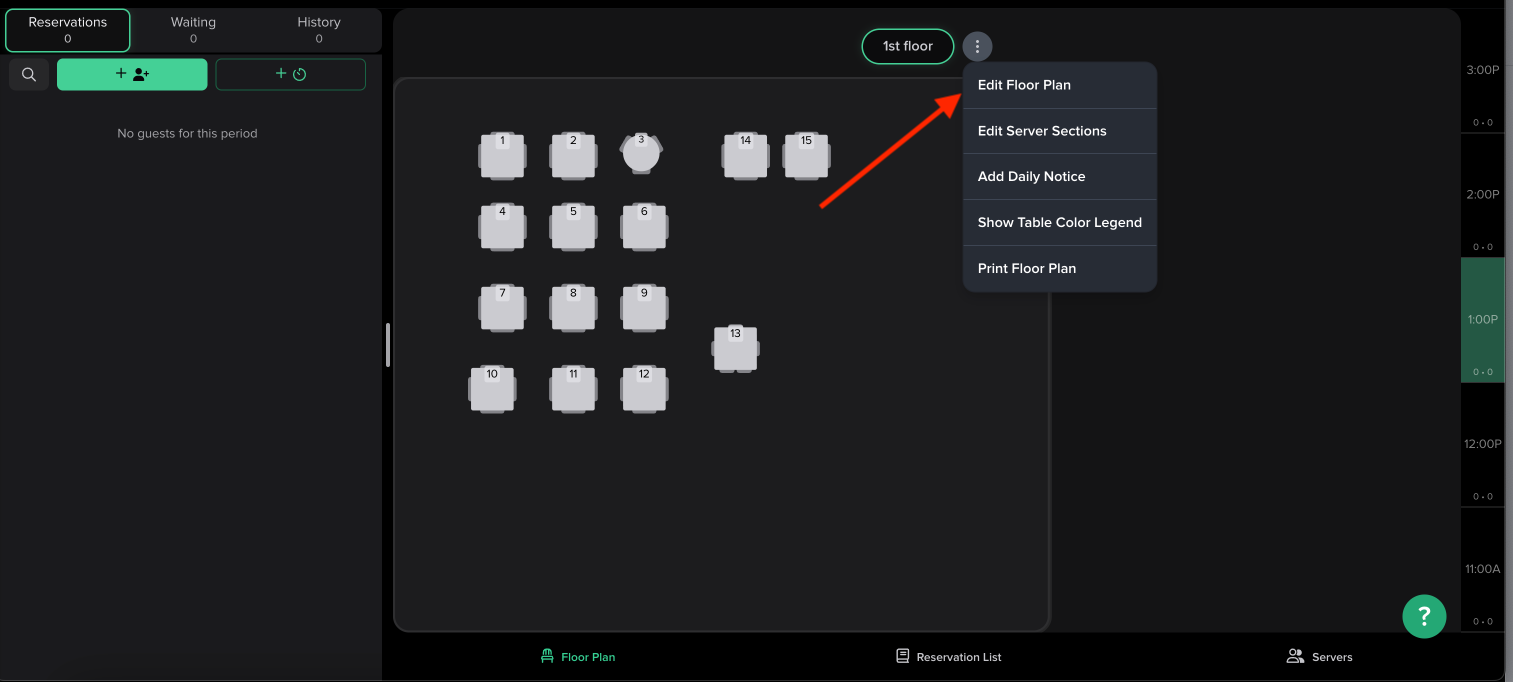Click Print Floor Plan in the menu
The height and width of the screenshot is (682, 1513).
(x=1027, y=268)
